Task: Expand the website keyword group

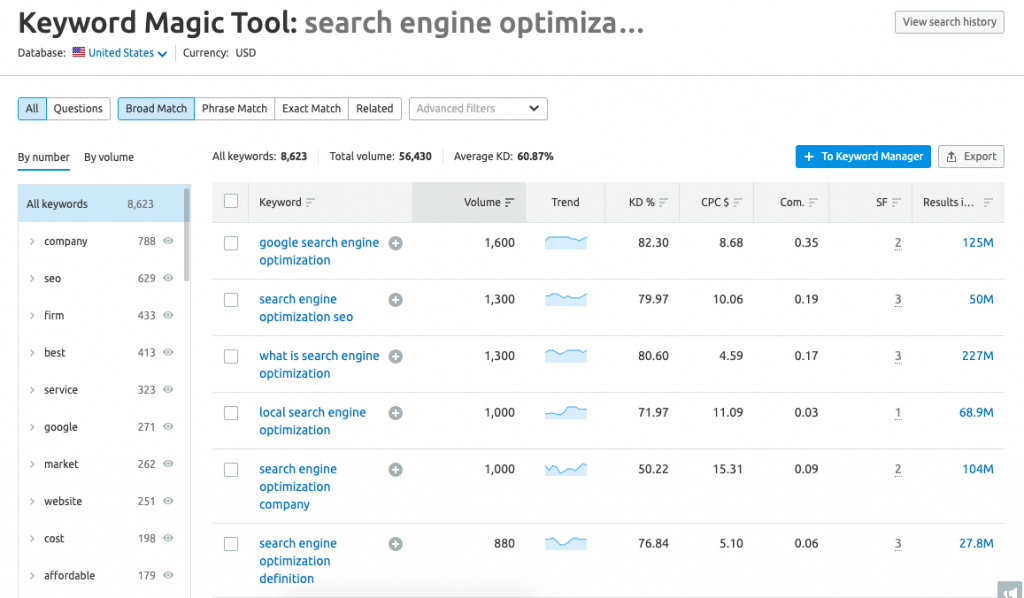Action: click(31, 501)
